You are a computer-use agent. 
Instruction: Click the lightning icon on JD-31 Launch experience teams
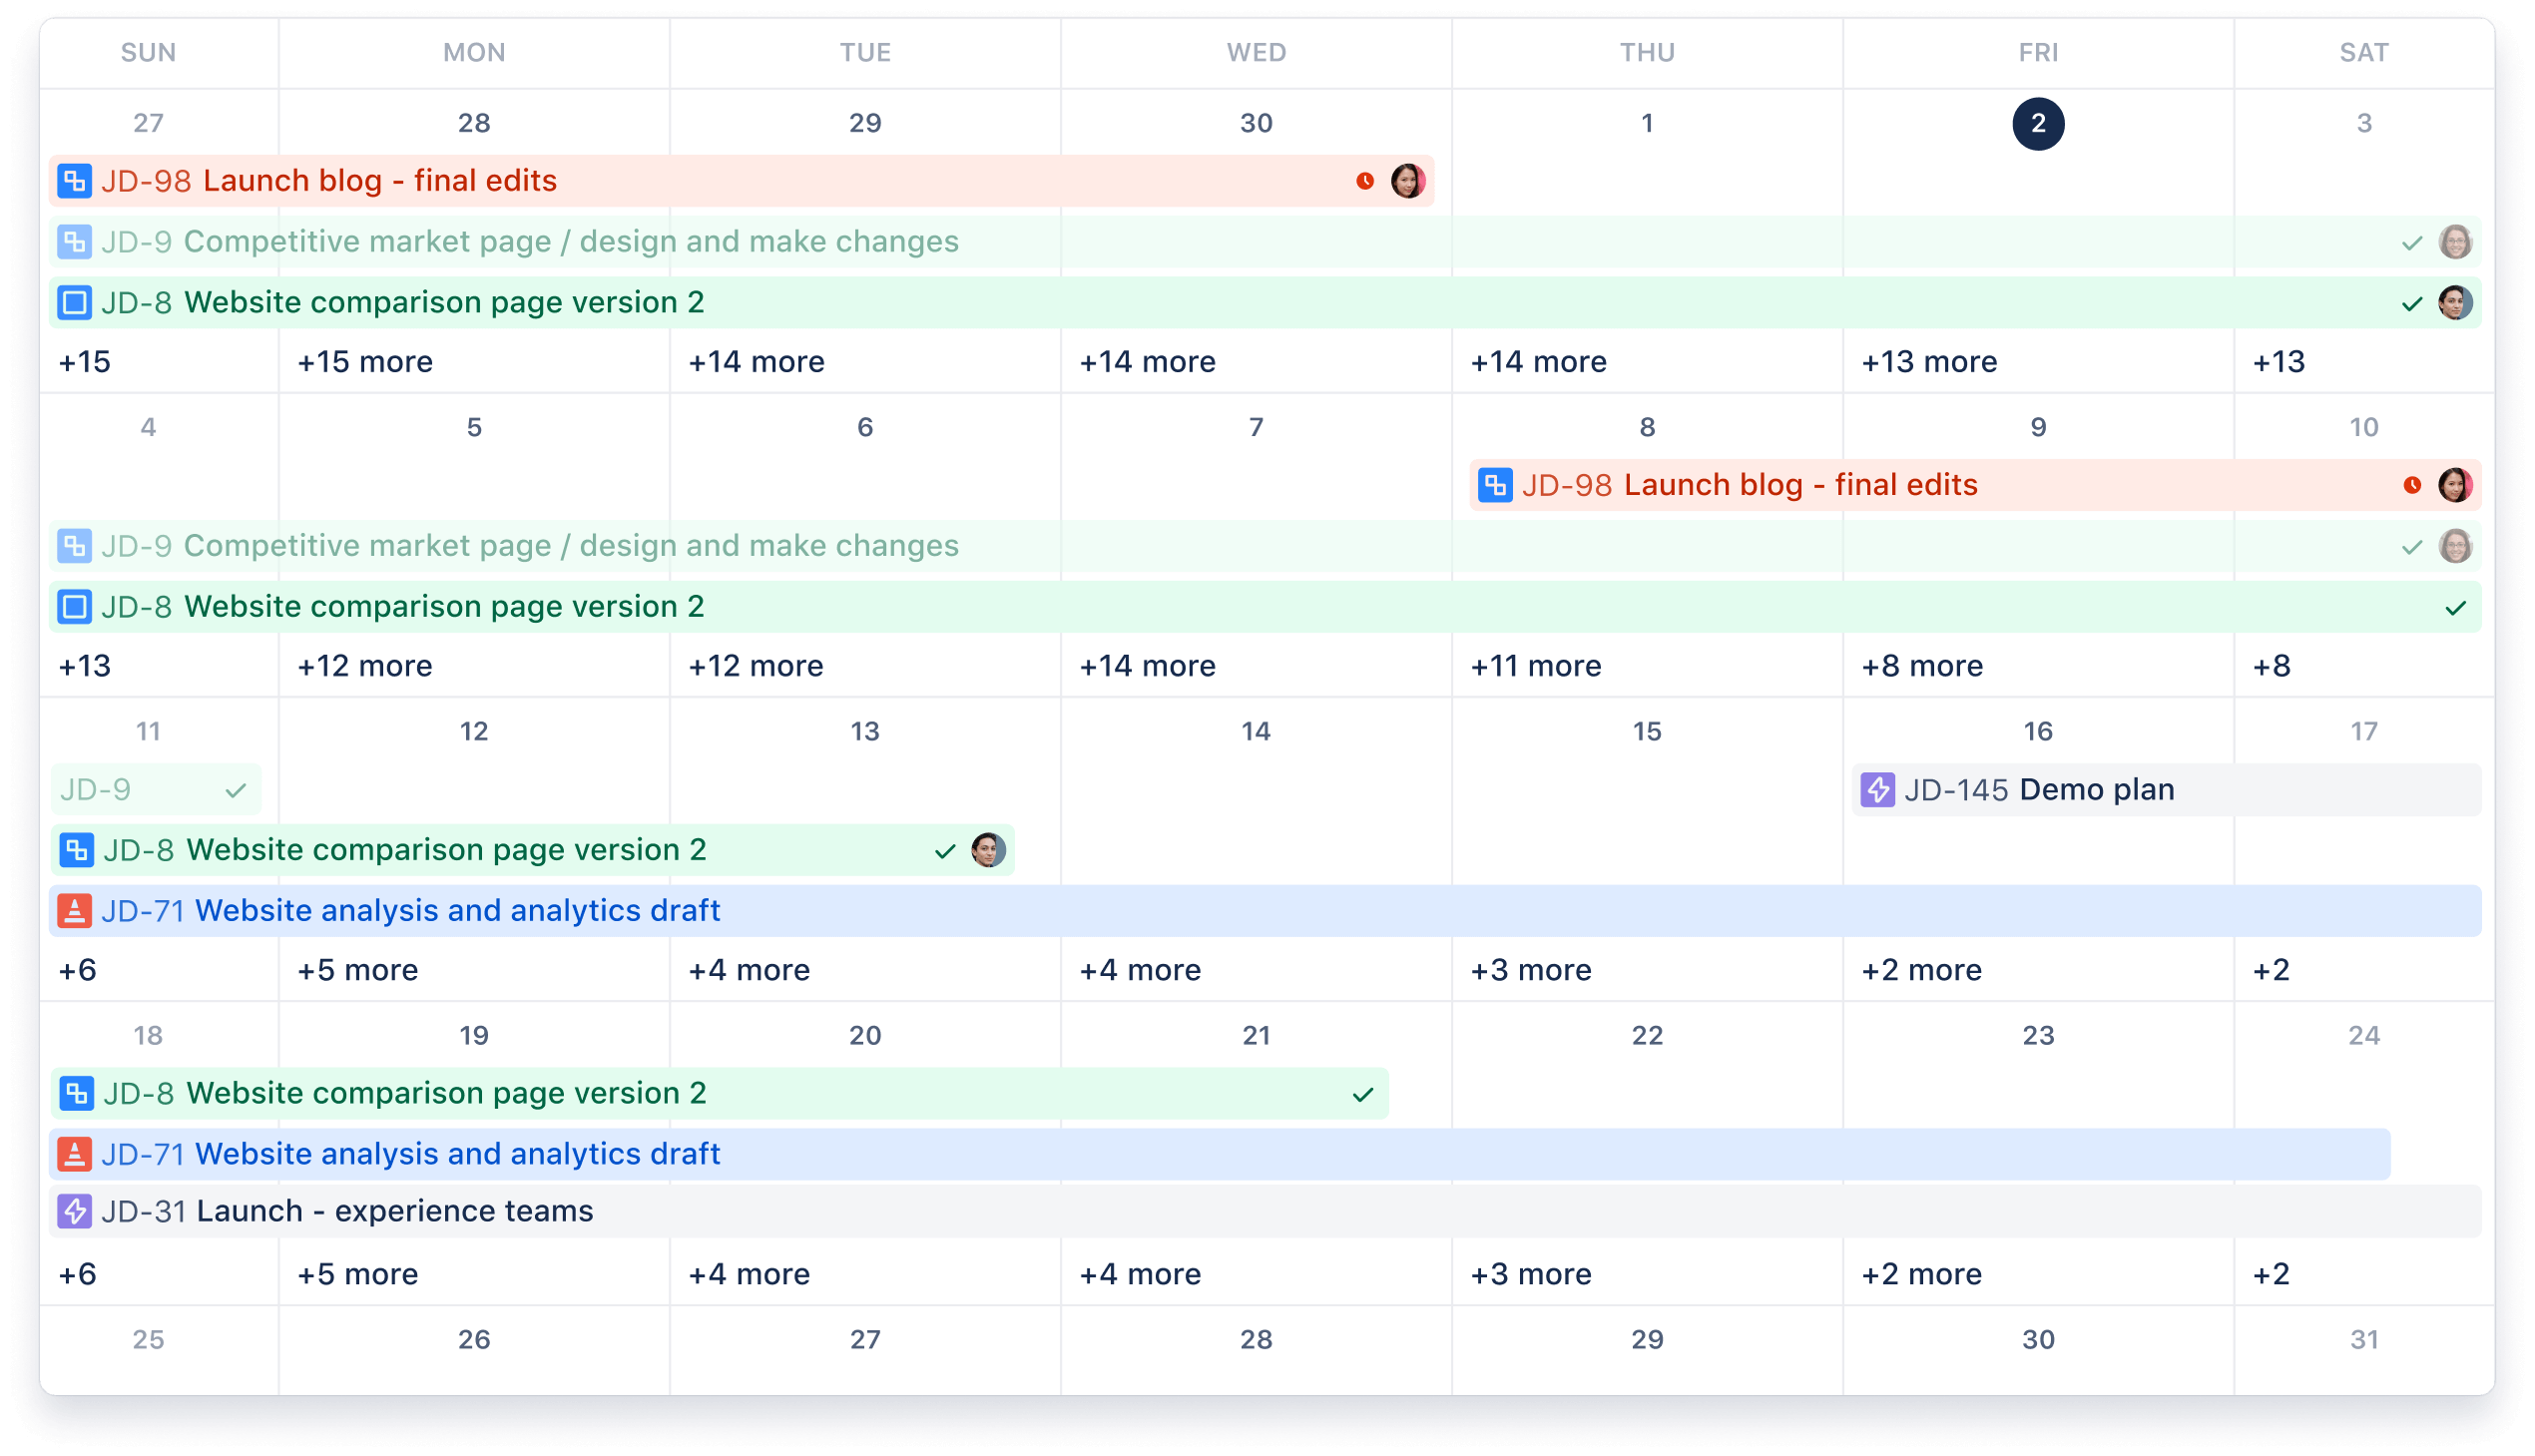coord(75,1210)
